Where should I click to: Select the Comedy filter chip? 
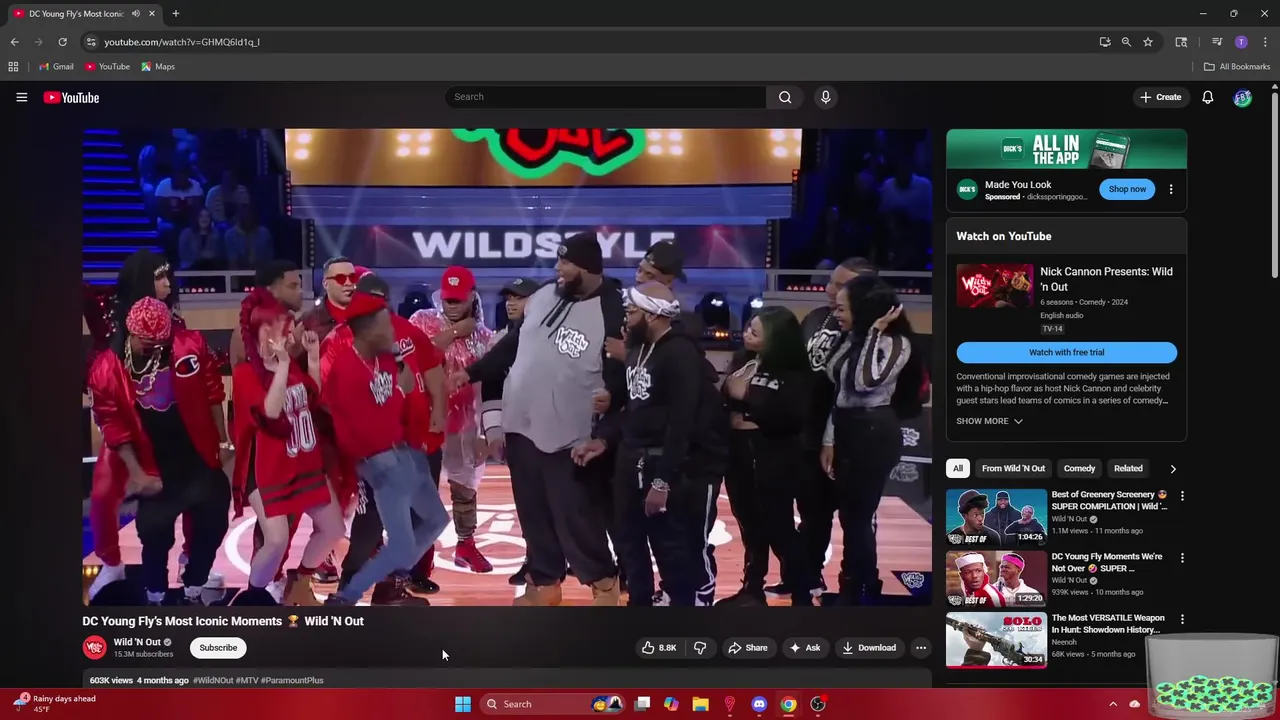1079,468
